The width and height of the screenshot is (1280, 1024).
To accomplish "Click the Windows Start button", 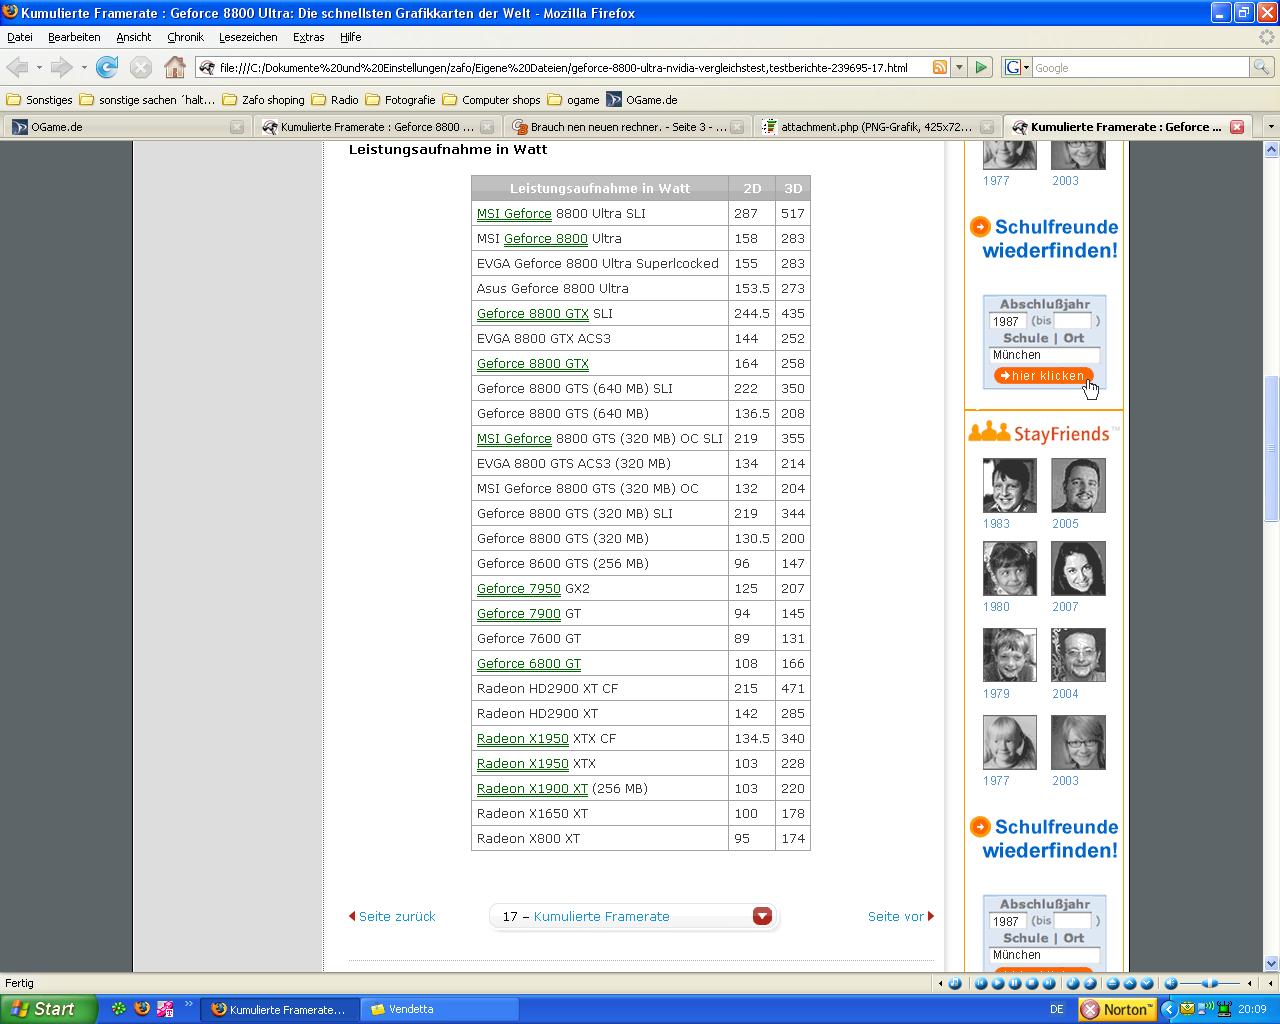I will [48, 1009].
